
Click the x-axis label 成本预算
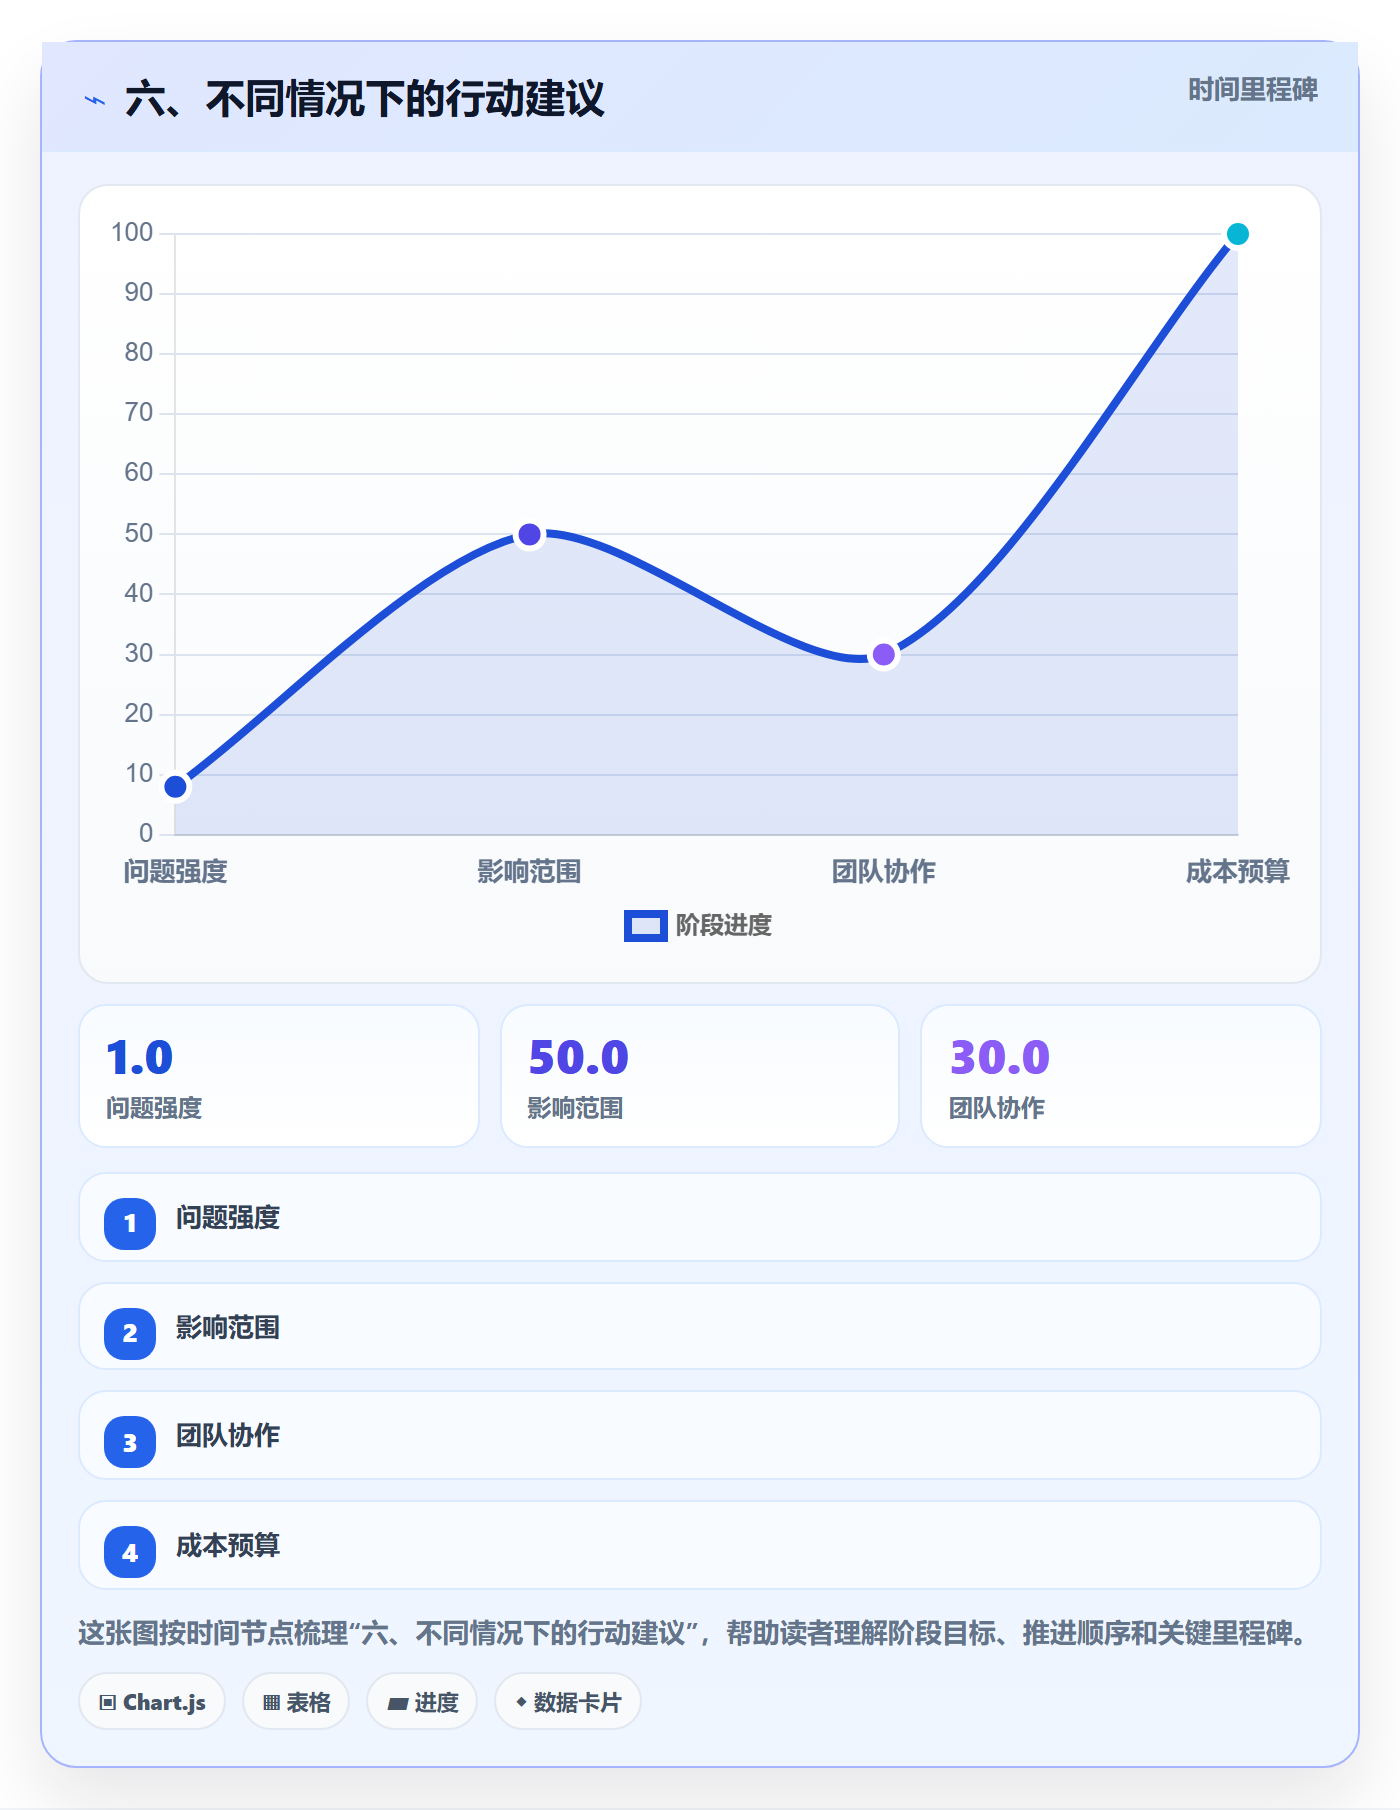click(x=1238, y=872)
